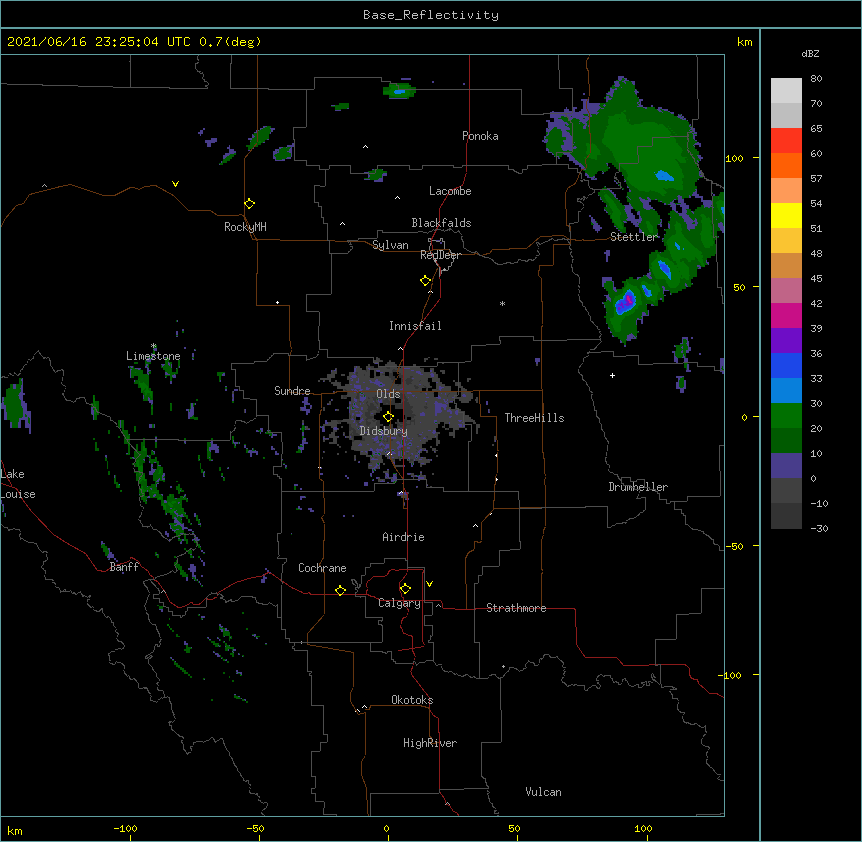This screenshot has height=842, width=862.
Task: Click the Airdrie town label
Action: point(404,537)
